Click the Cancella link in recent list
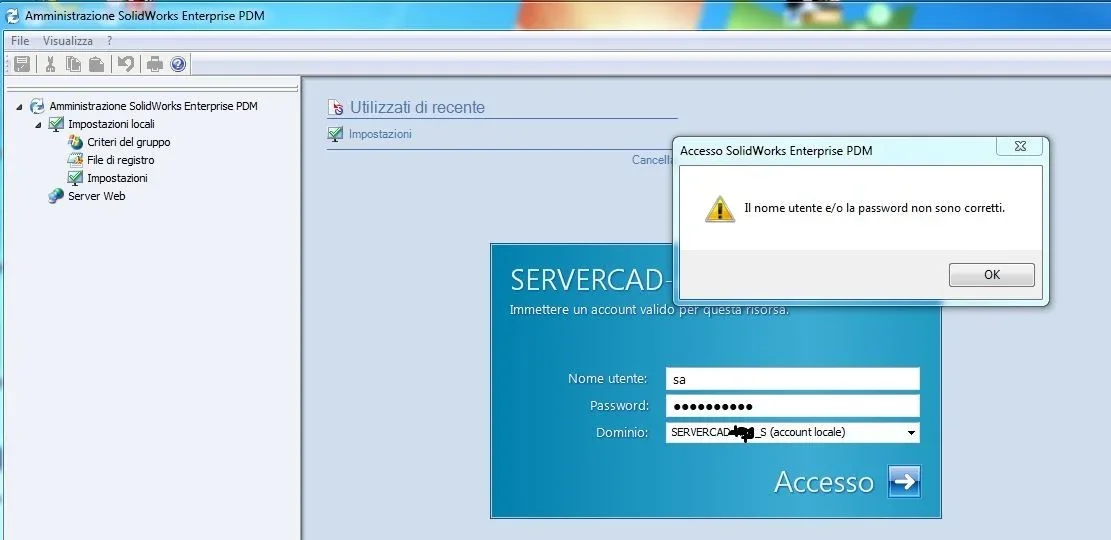Viewport: 1111px width, 540px height. [652, 160]
